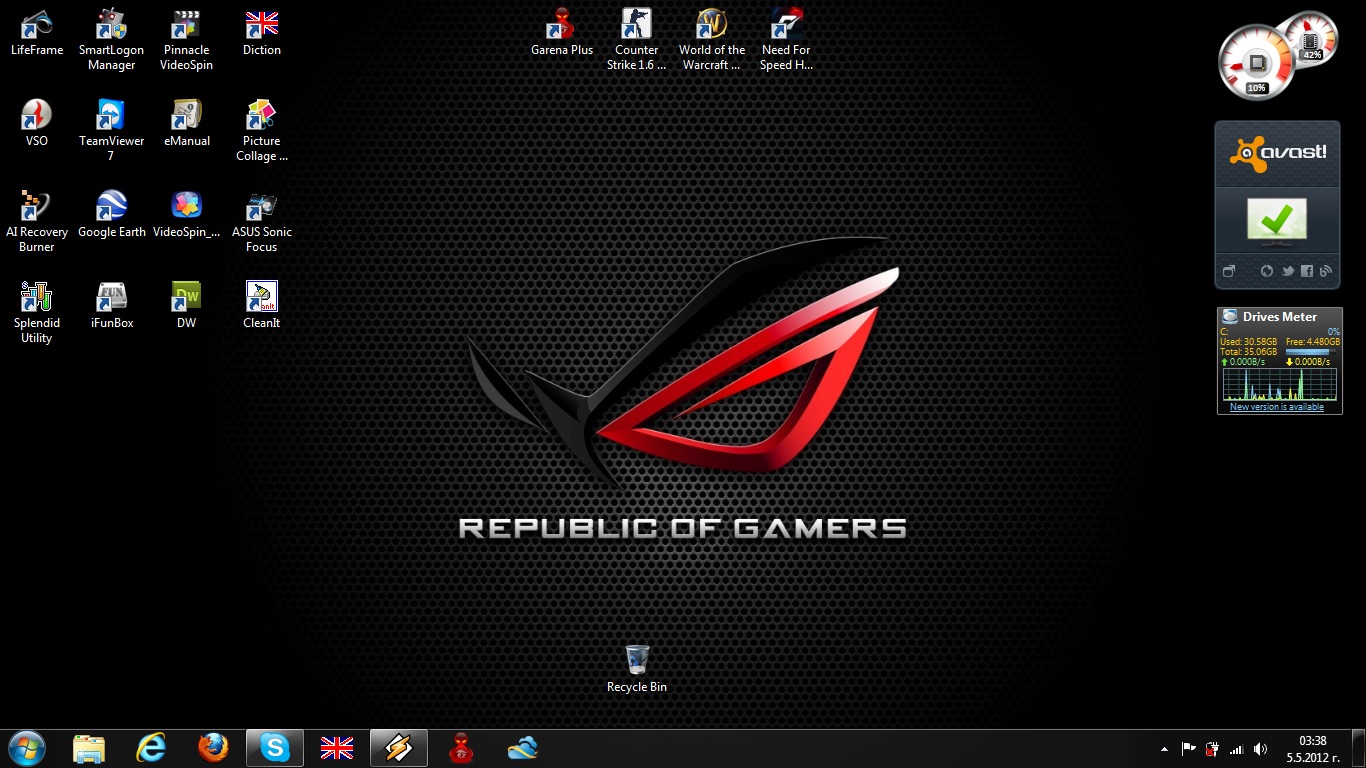Screen dimensions: 1366x768
Task: Open the avast gadget Twitter icon
Action: tap(1288, 271)
